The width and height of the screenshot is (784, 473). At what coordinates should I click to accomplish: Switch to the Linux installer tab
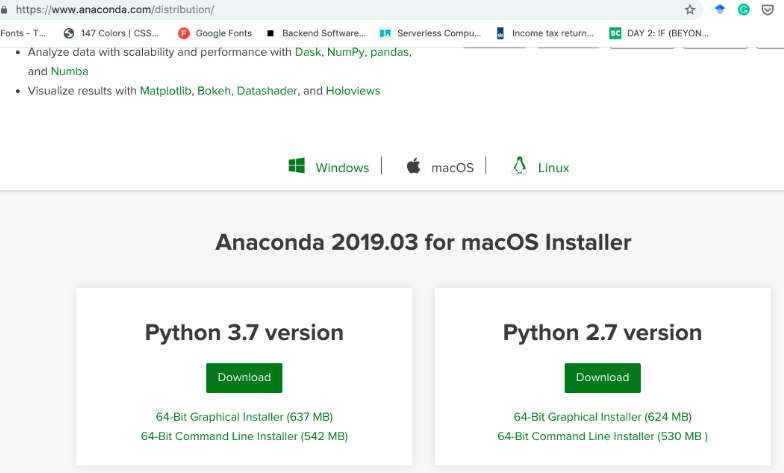(540, 166)
